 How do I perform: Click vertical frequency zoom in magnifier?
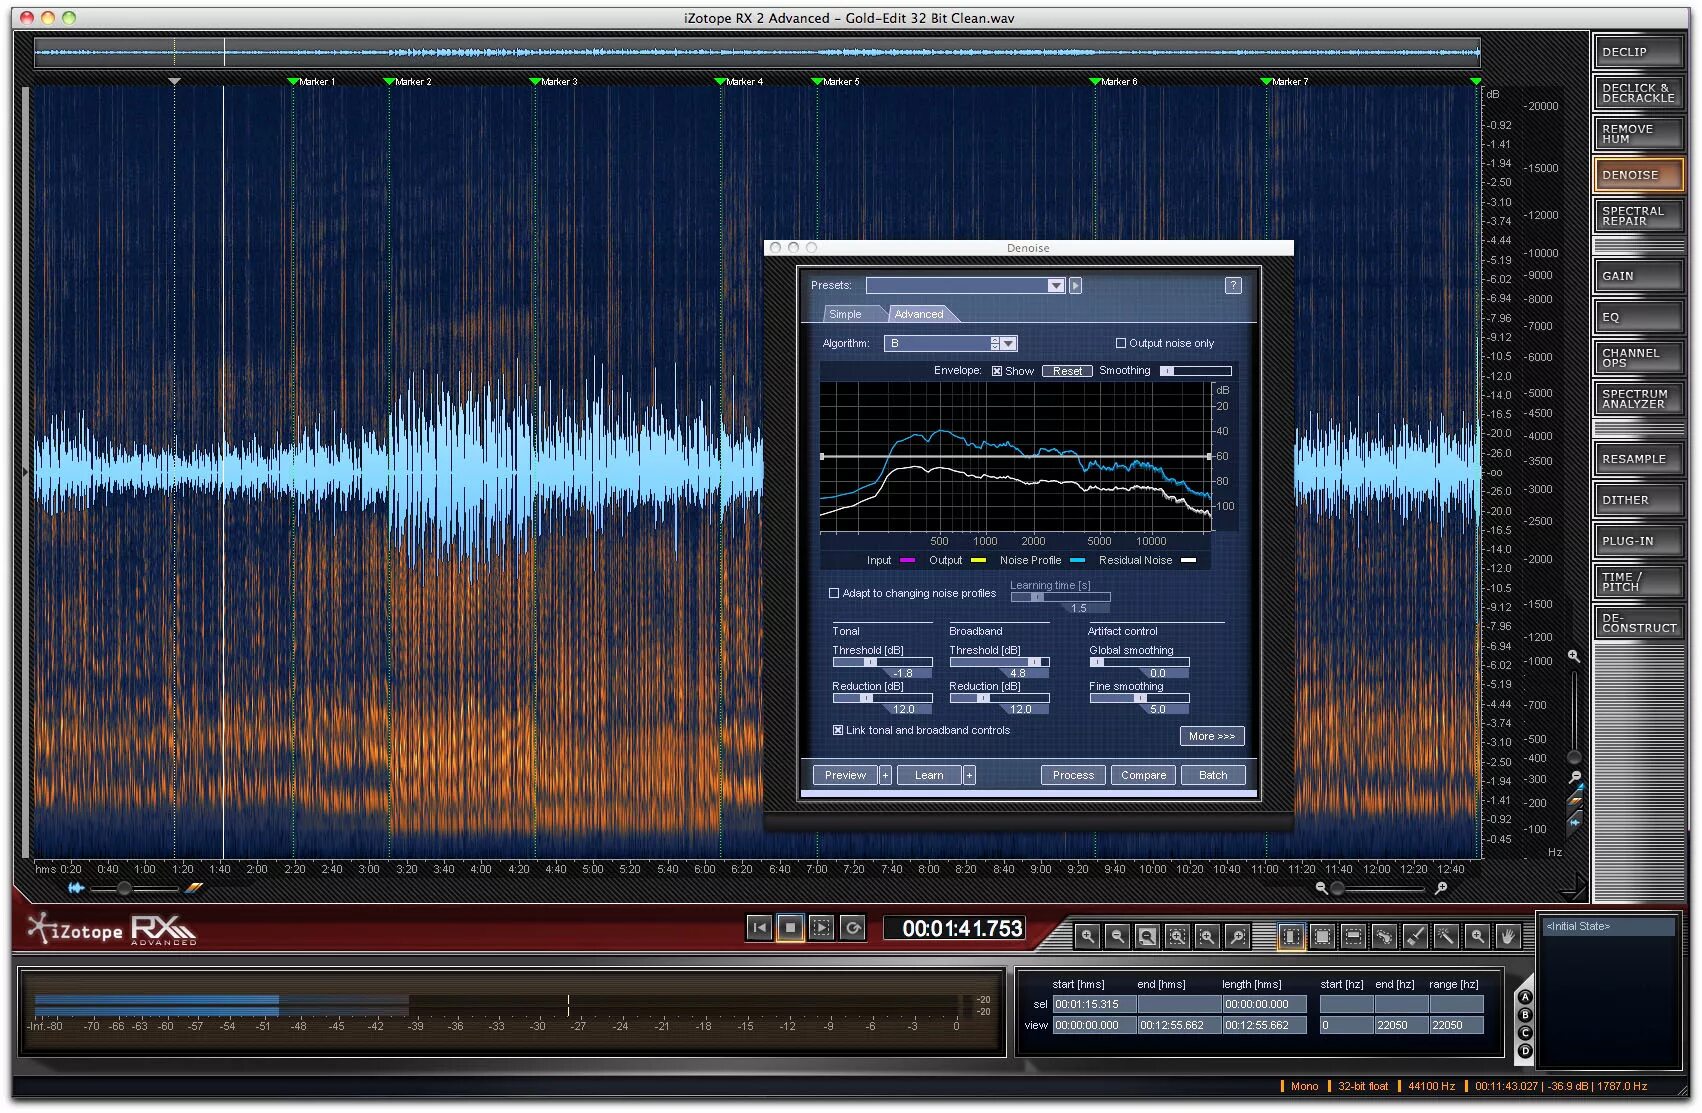[1574, 656]
